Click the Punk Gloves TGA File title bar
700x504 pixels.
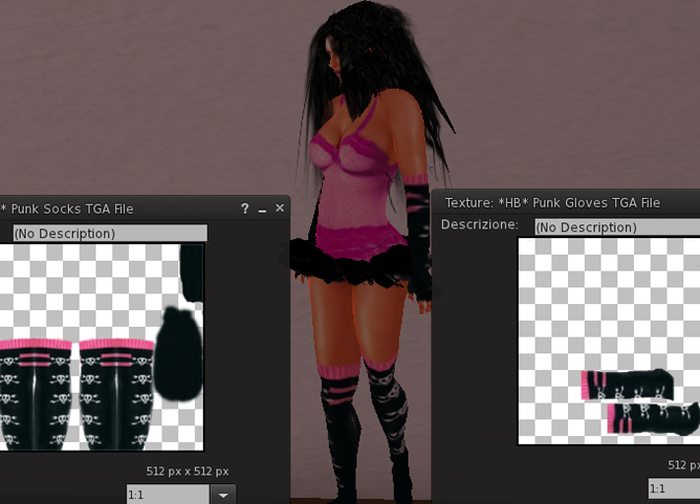[x=566, y=202]
